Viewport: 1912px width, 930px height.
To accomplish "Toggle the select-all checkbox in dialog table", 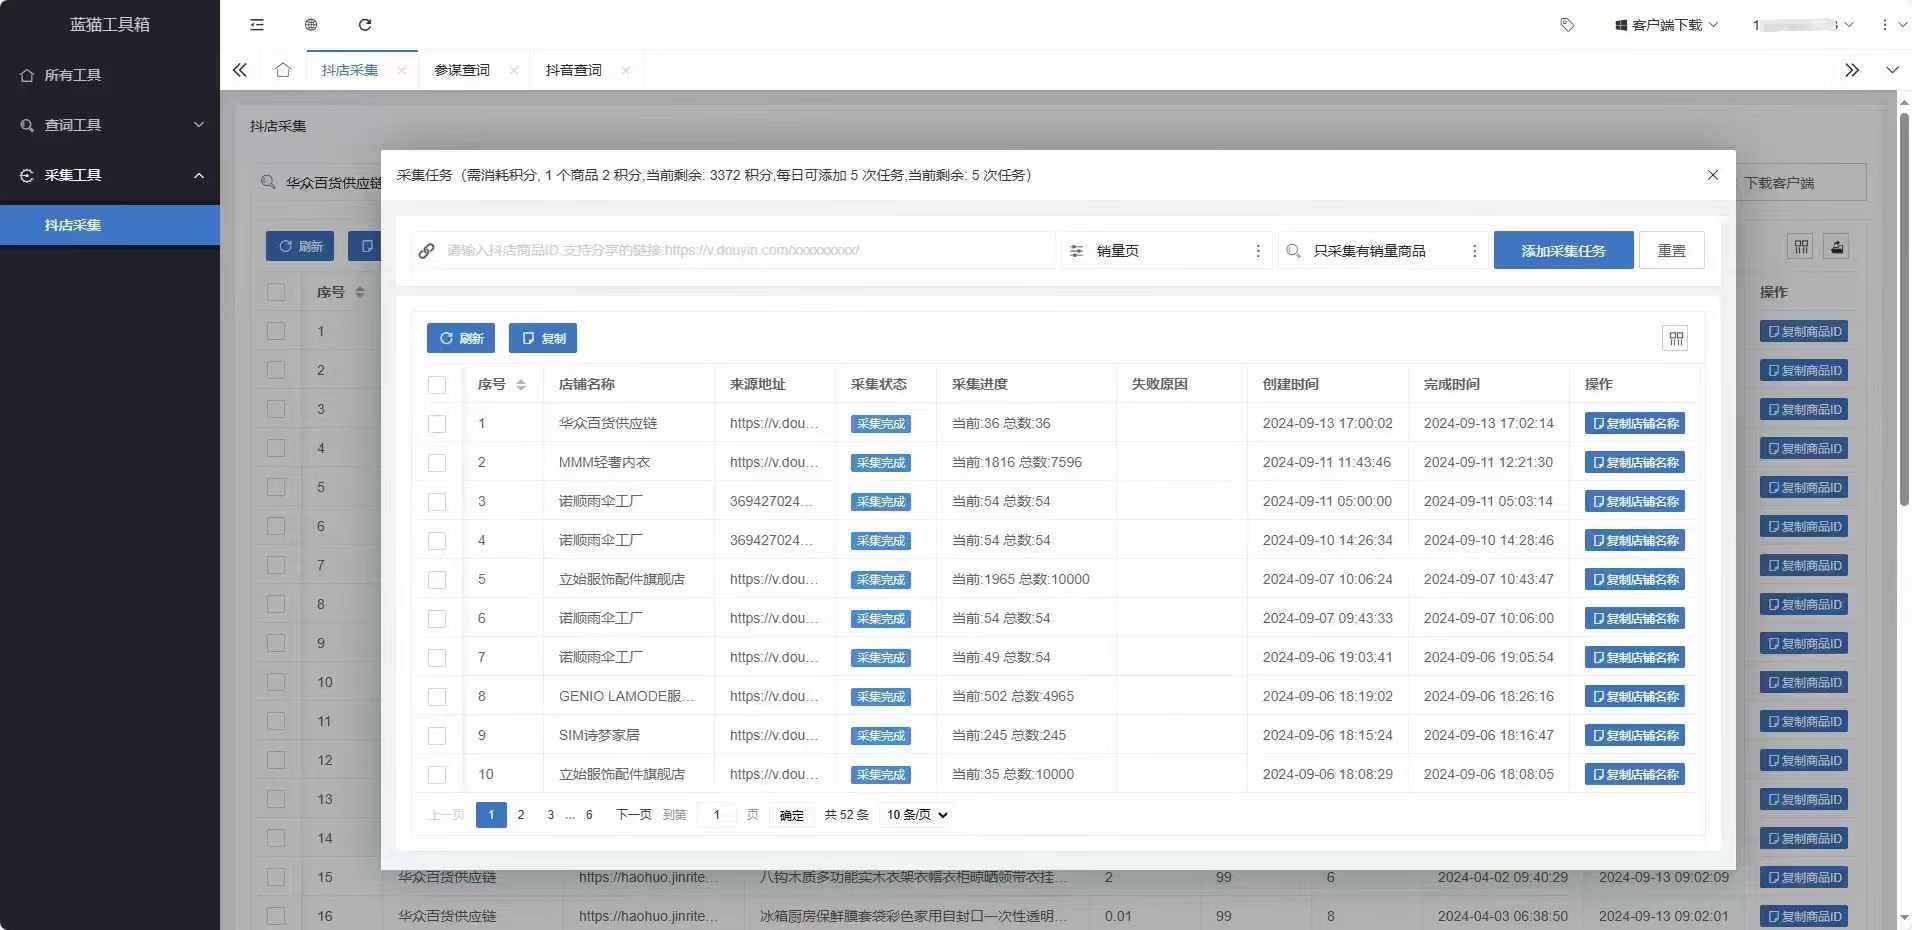I will tap(437, 385).
